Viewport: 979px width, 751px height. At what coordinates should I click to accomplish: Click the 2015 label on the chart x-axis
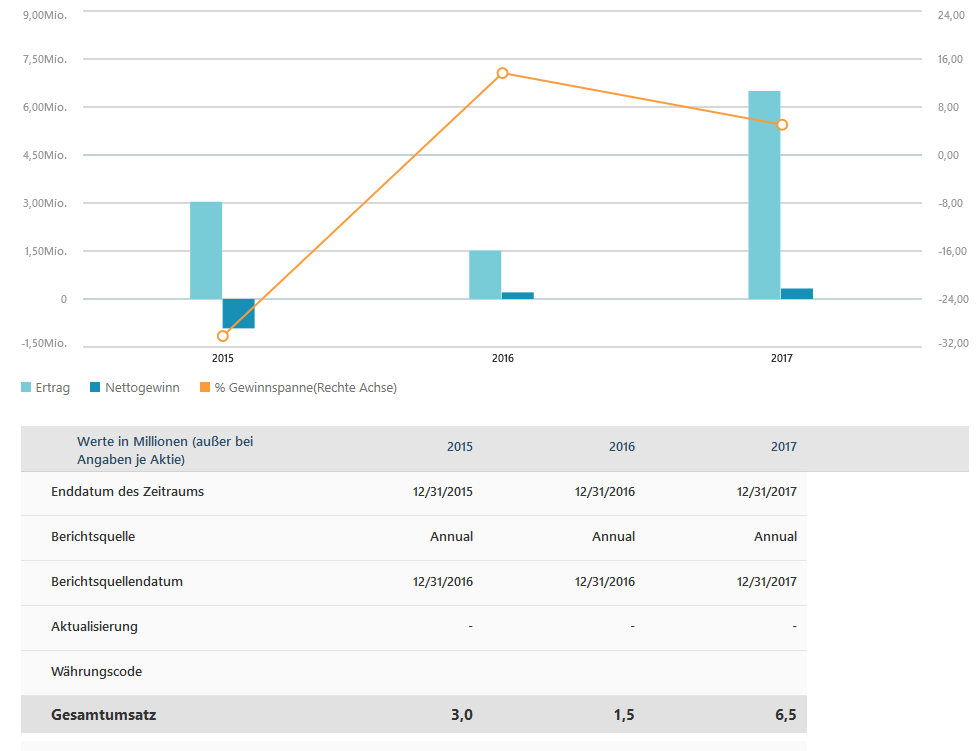click(223, 358)
